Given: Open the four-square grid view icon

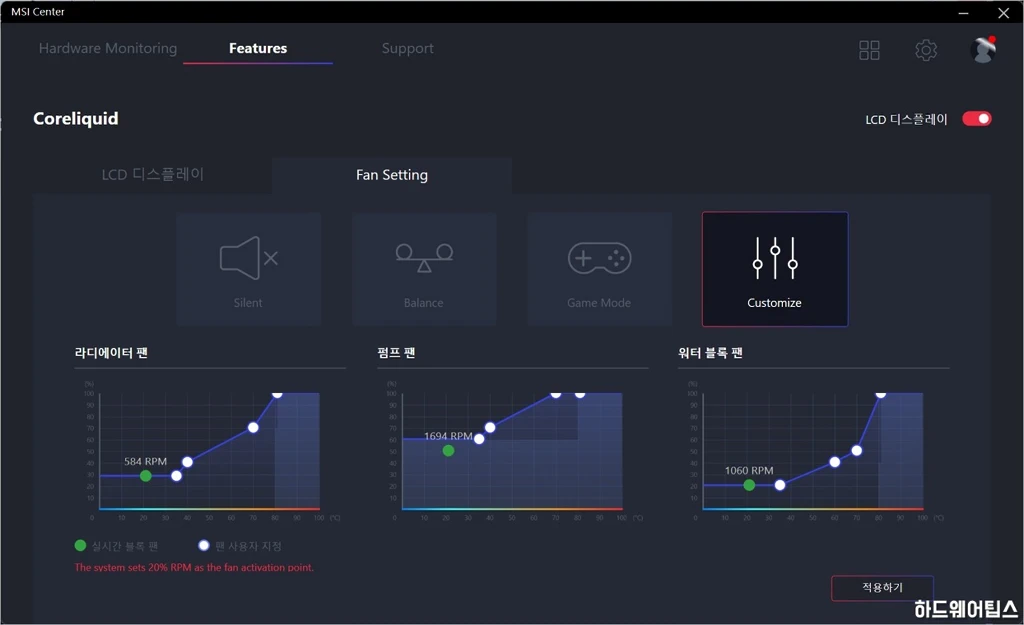Looking at the screenshot, I should (x=869, y=50).
